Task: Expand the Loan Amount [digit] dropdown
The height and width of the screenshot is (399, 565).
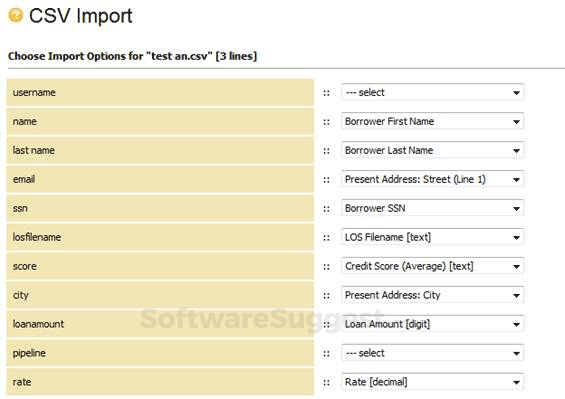Action: point(432,324)
